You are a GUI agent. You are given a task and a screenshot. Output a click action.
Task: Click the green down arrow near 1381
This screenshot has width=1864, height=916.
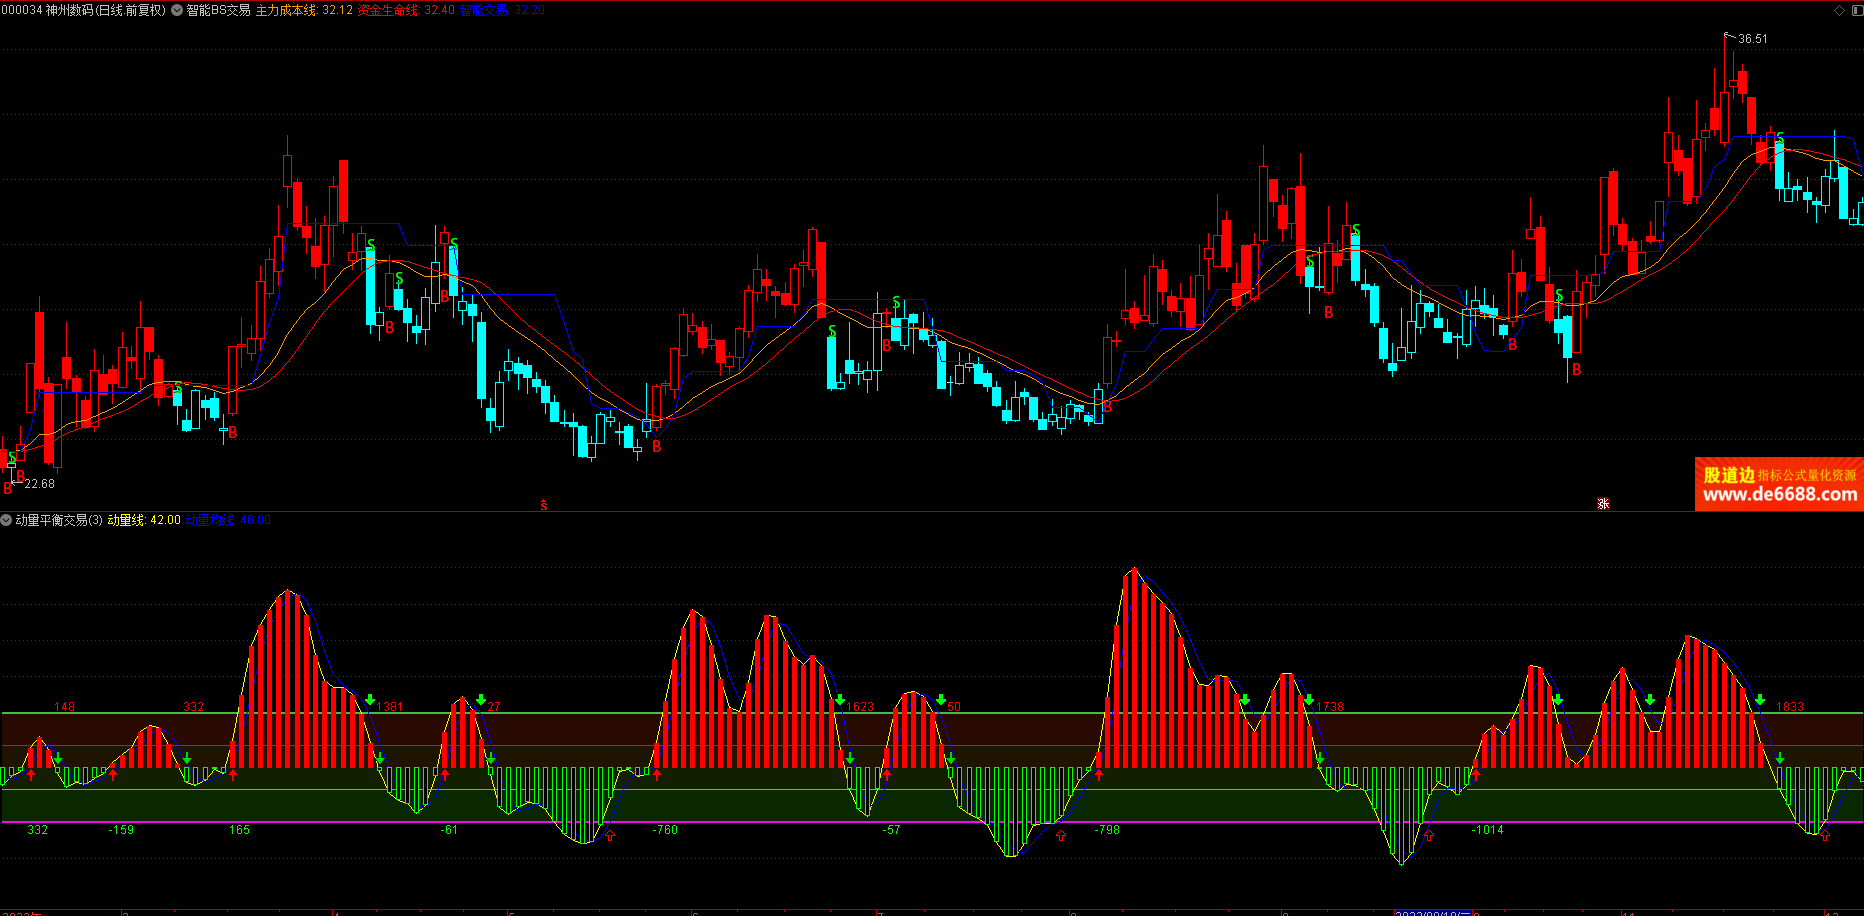pos(370,700)
